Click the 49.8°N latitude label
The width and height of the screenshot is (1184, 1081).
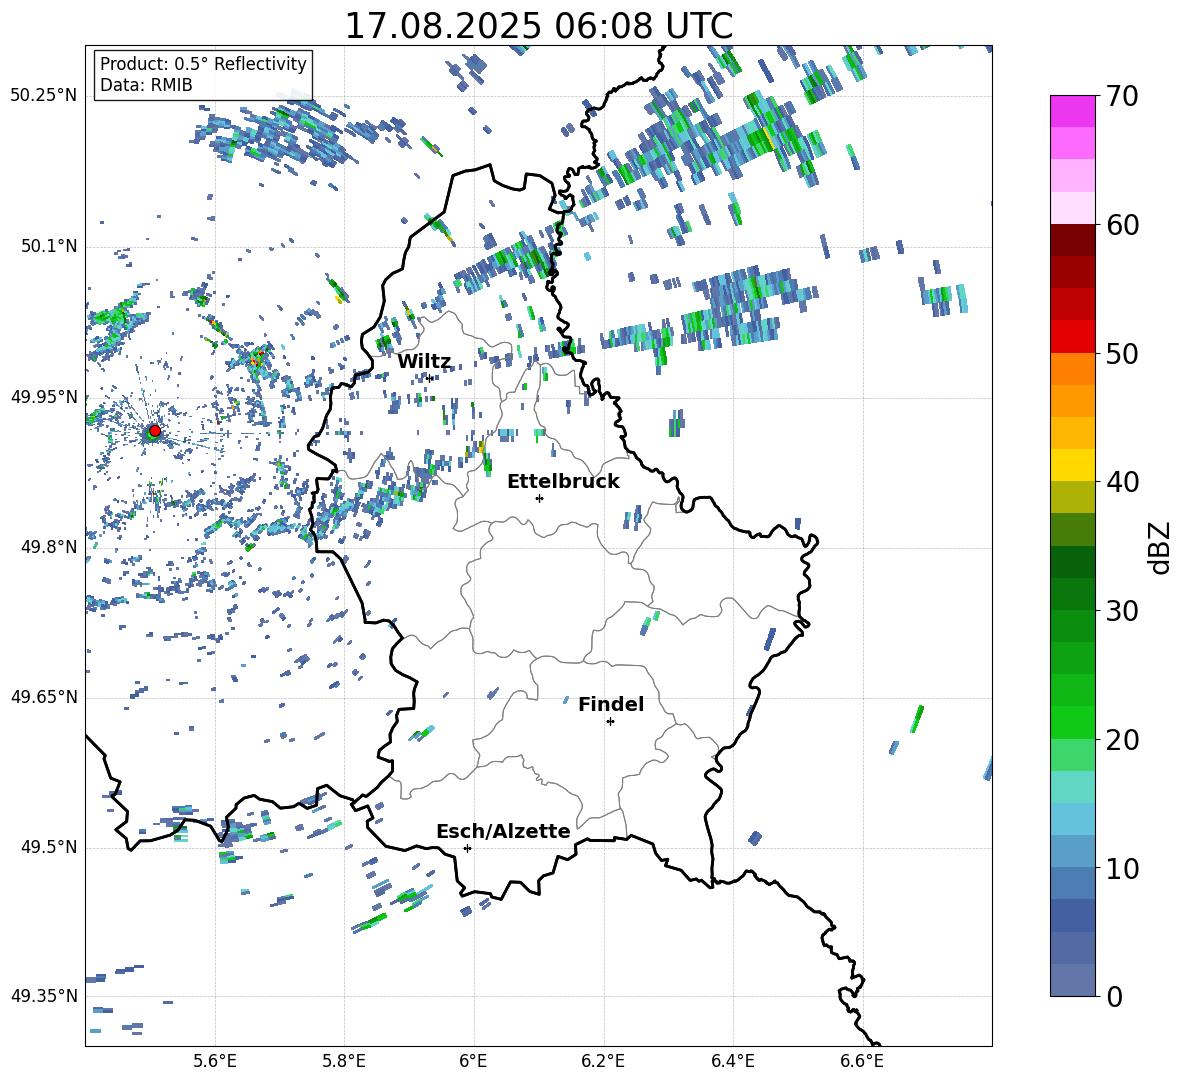pos(48,547)
